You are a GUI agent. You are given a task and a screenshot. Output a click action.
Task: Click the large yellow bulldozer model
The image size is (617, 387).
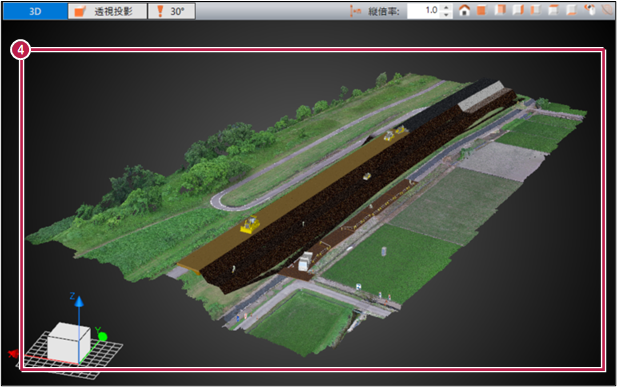point(250,224)
